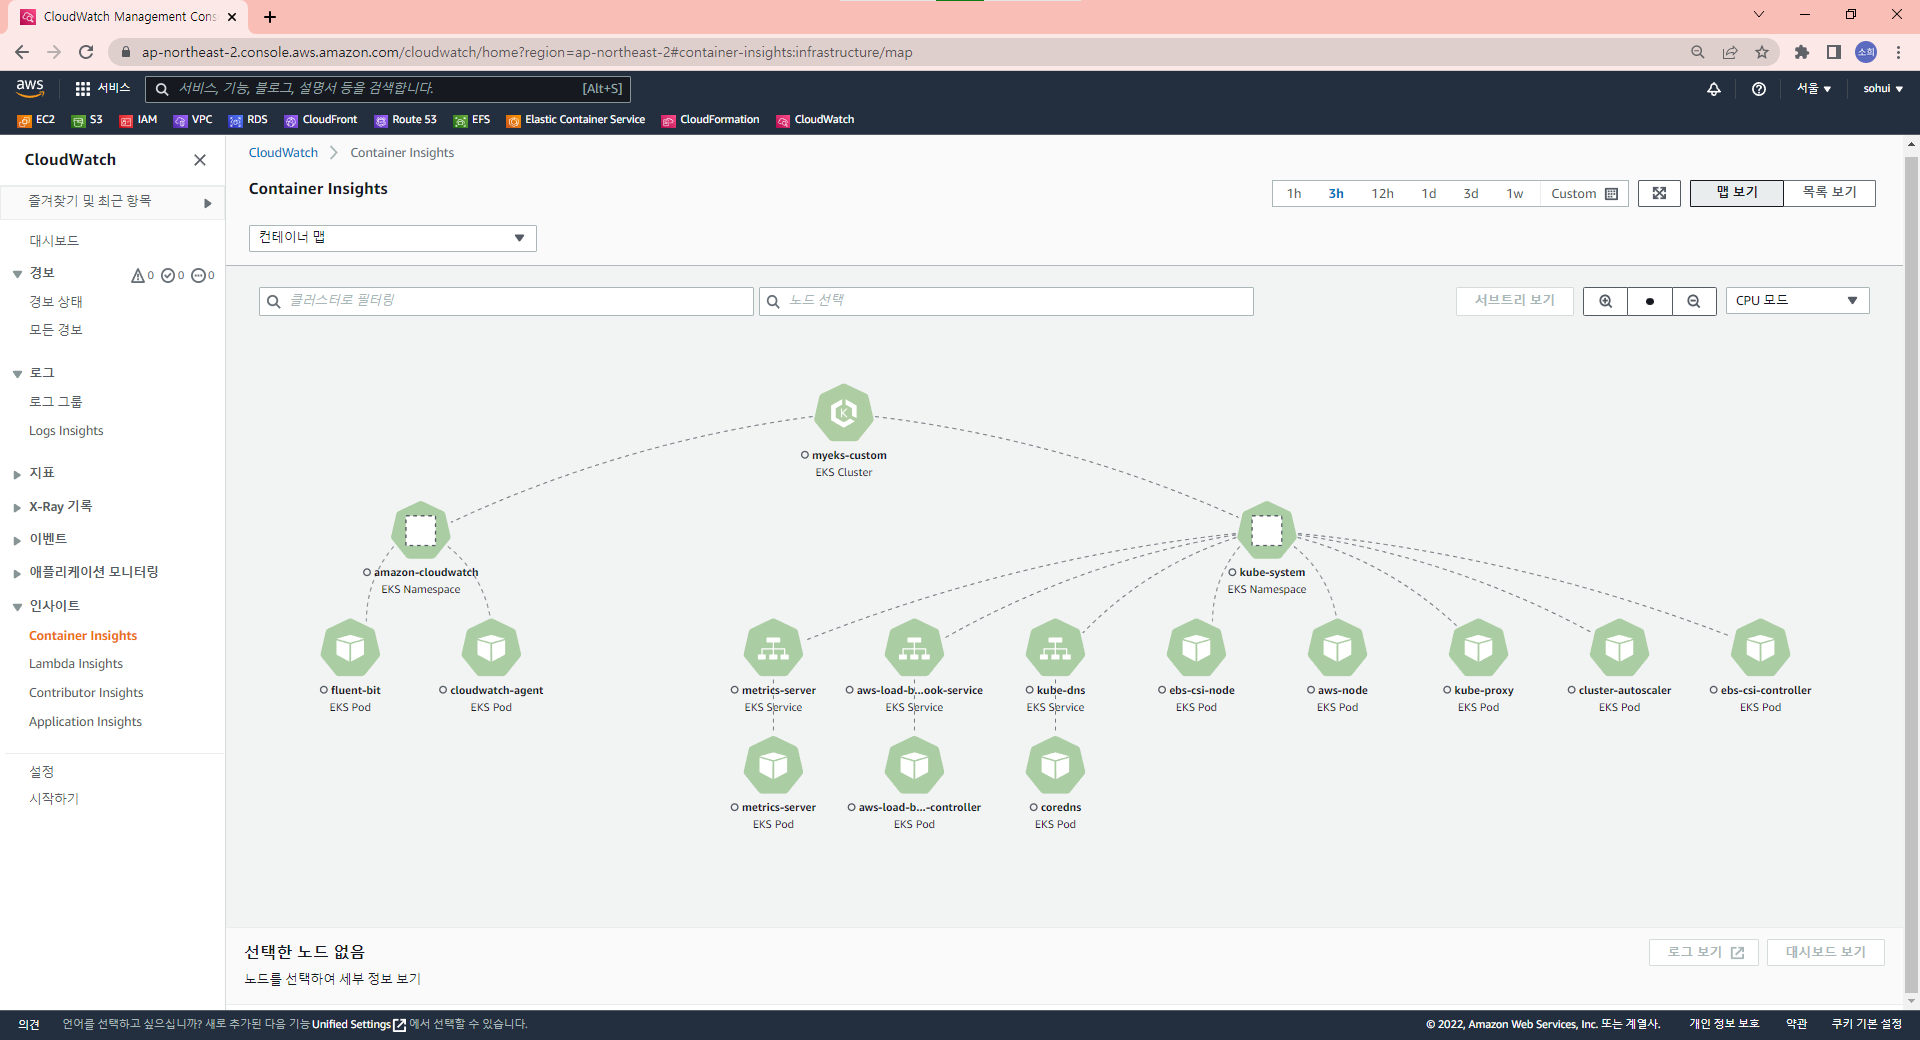Click the cluster-autoscaler pod icon
The image size is (1920, 1040).
coord(1619,648)
